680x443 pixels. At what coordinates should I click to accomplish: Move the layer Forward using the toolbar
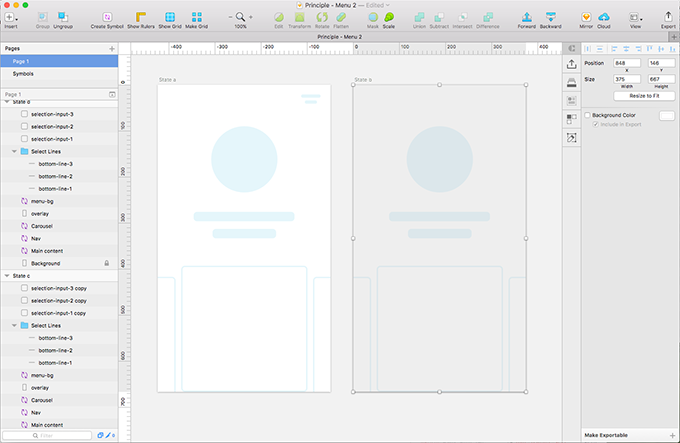(527, 17)
